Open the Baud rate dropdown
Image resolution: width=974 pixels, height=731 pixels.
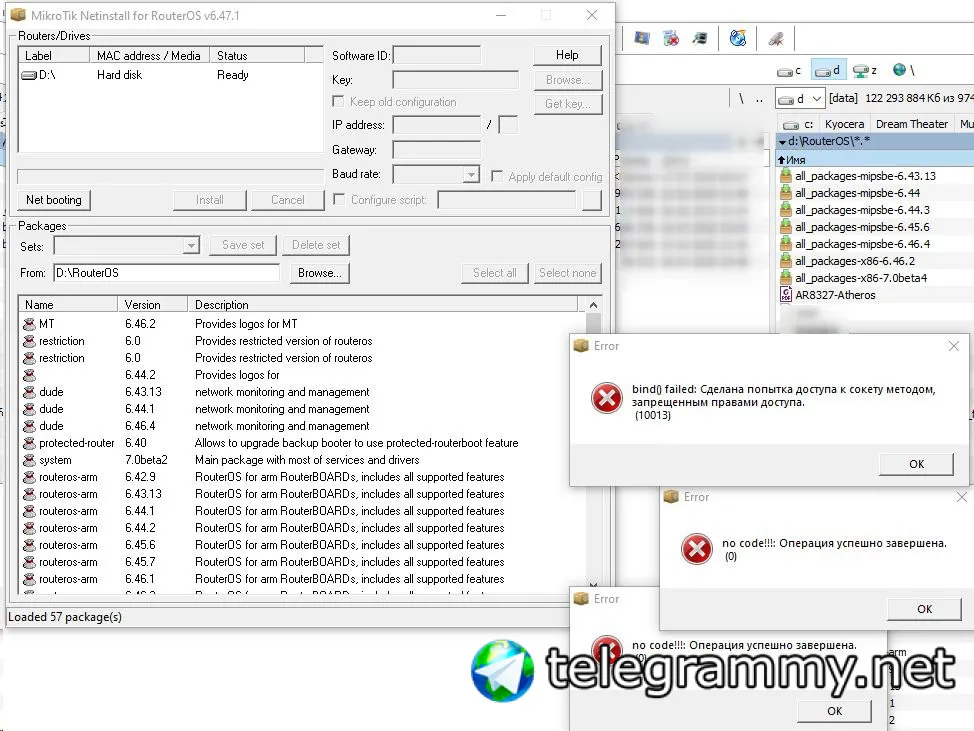coord(471,175)
